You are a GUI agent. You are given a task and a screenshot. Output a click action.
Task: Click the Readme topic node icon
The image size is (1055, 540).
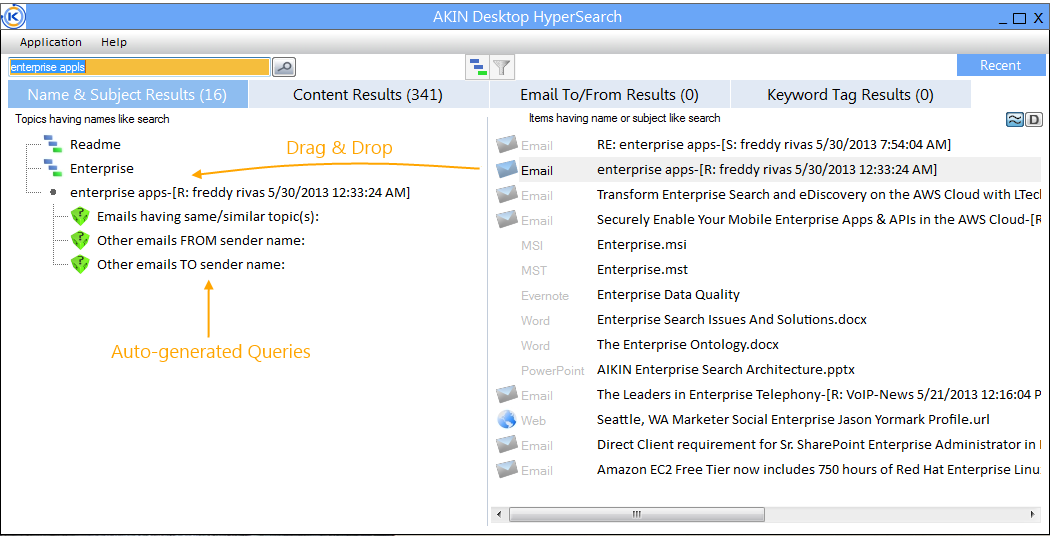coord(52,143)
